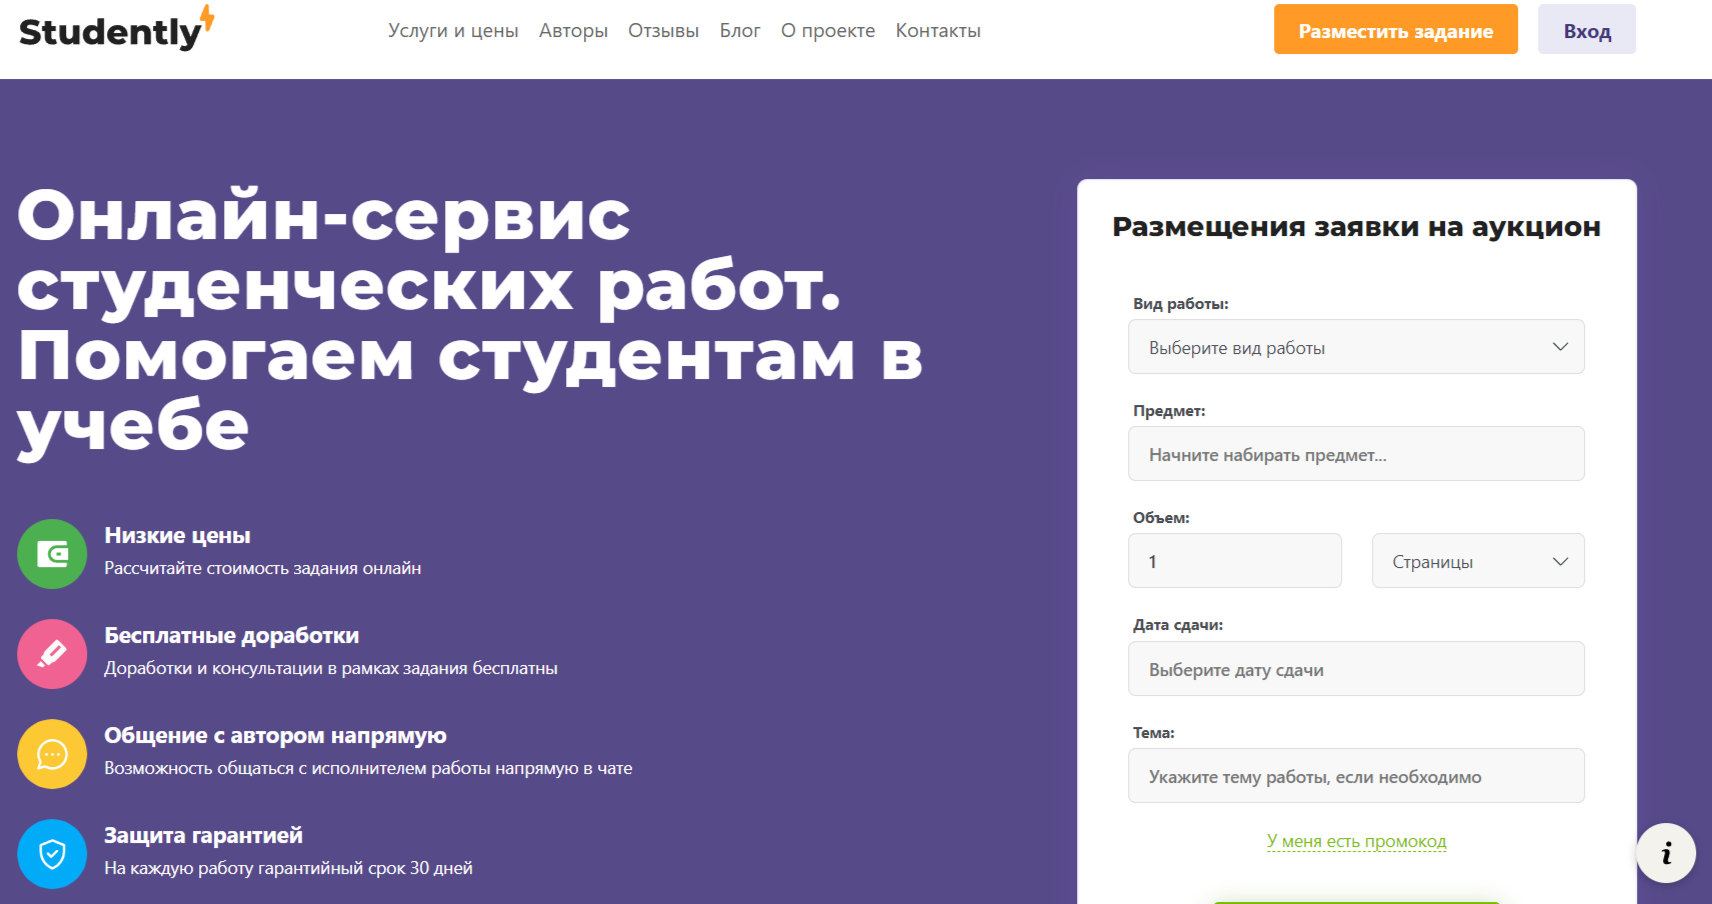Click the pink pencil icon for Бесплатные доработки
The height and width of the screenshot is (904, 1712).
52,654
